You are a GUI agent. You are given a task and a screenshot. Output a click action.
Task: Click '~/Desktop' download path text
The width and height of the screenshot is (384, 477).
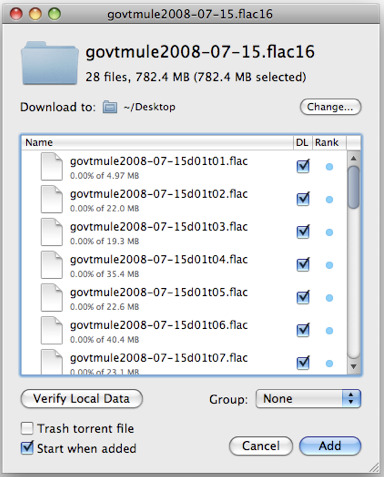(x=149, y=107)
